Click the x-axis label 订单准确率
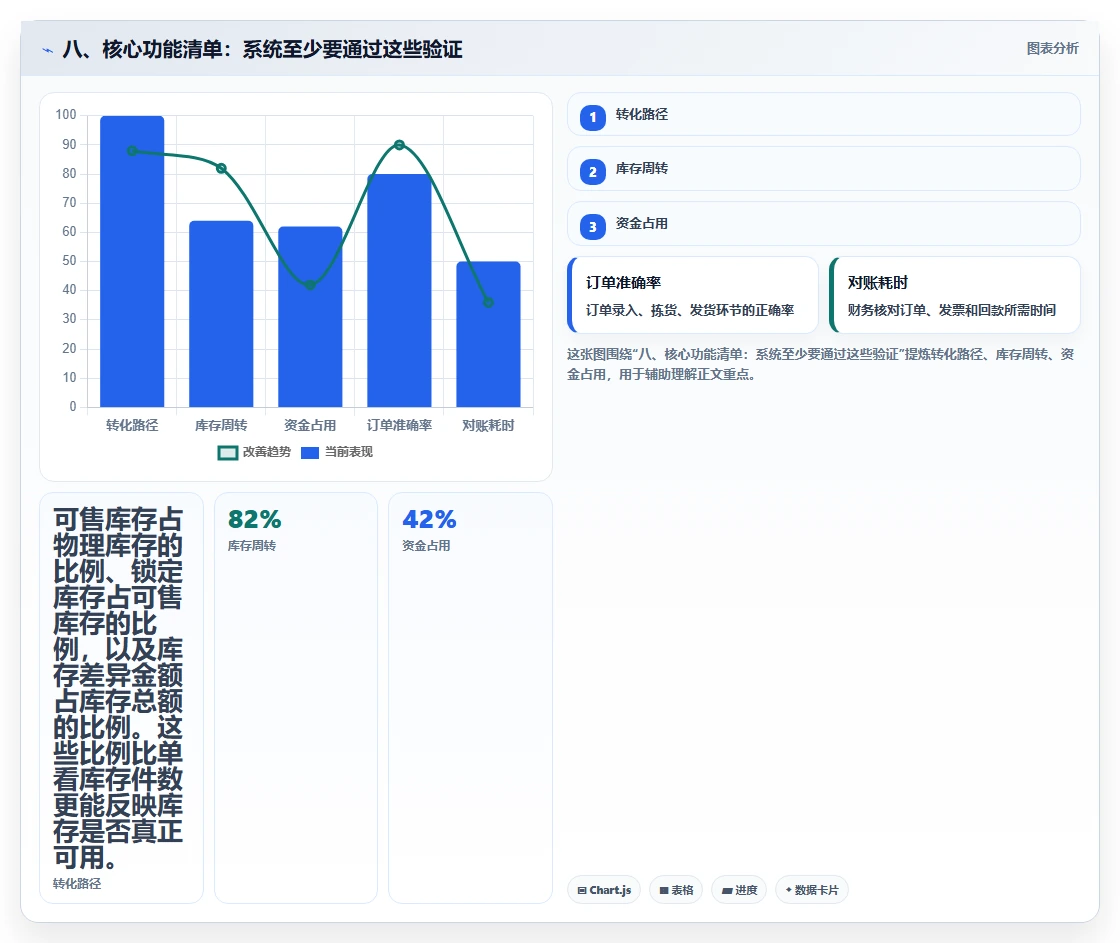 (399, 426)
